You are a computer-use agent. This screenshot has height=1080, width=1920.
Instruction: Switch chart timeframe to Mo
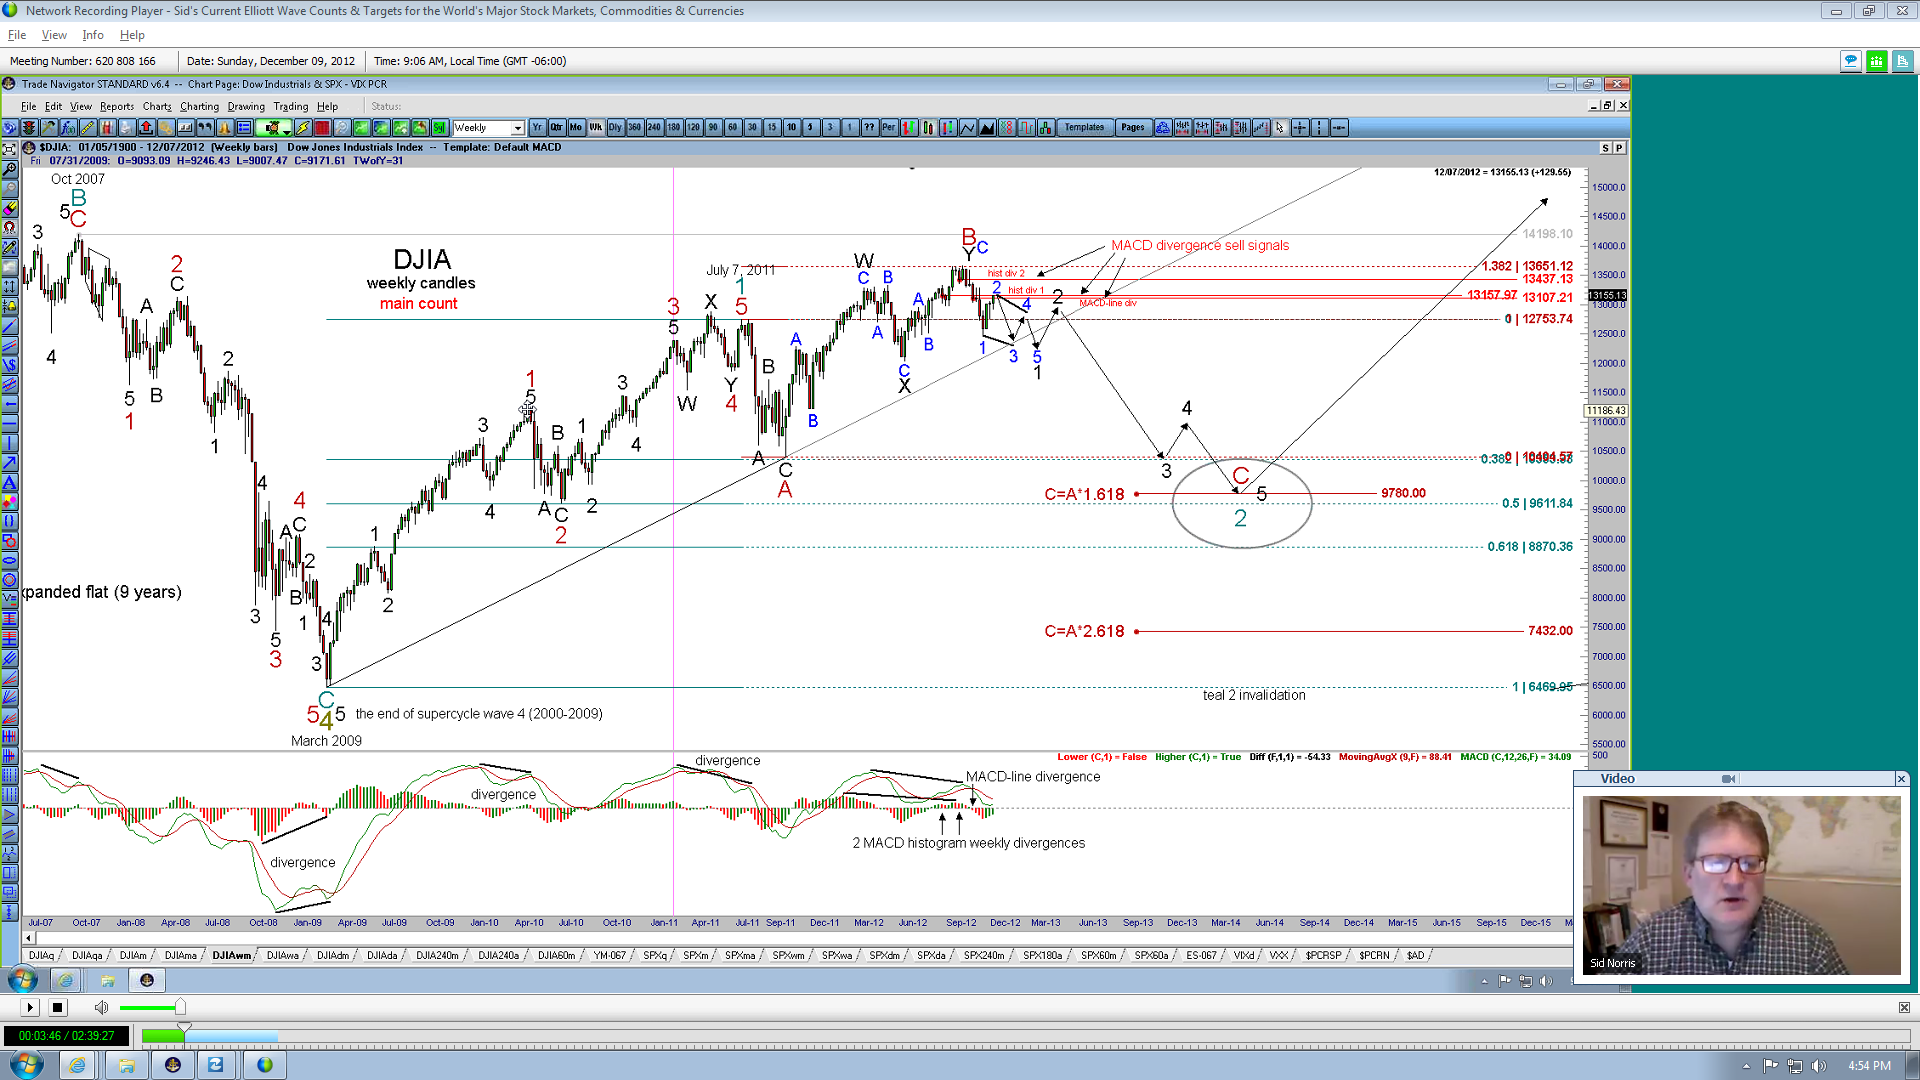576,128
